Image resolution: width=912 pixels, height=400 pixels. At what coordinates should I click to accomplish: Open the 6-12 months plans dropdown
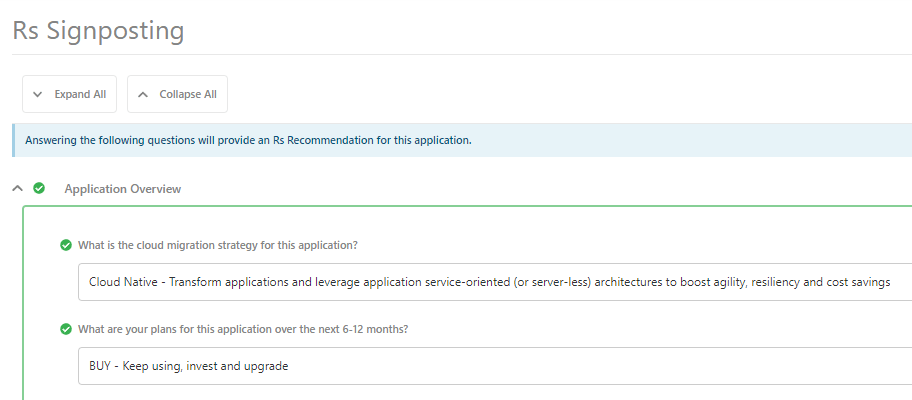pos(495,366)
